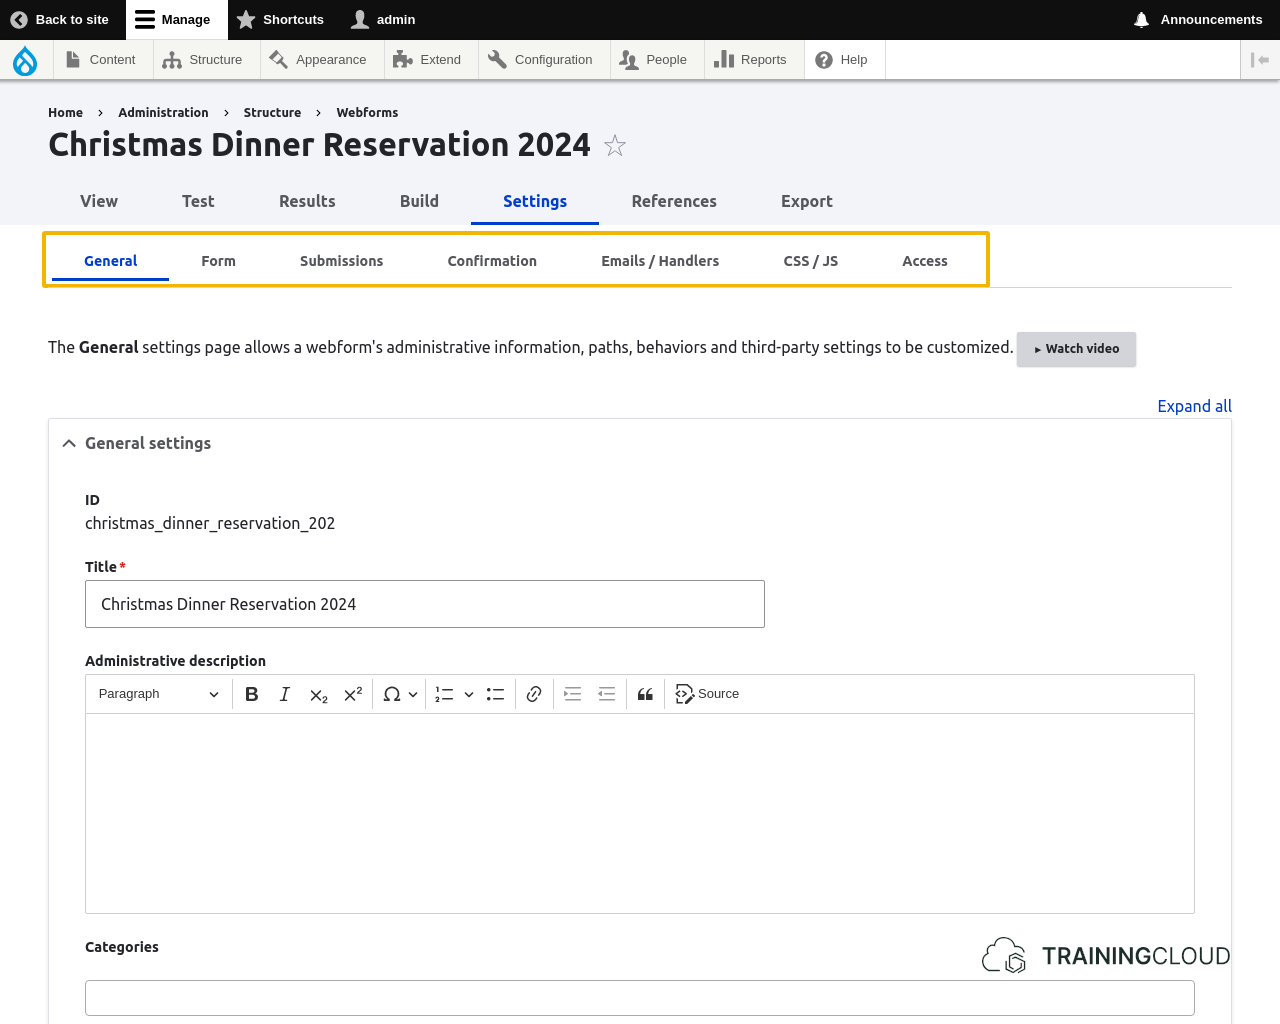Toggle bold formatting in the editor

pyautogui.click(x=252, y=694)
